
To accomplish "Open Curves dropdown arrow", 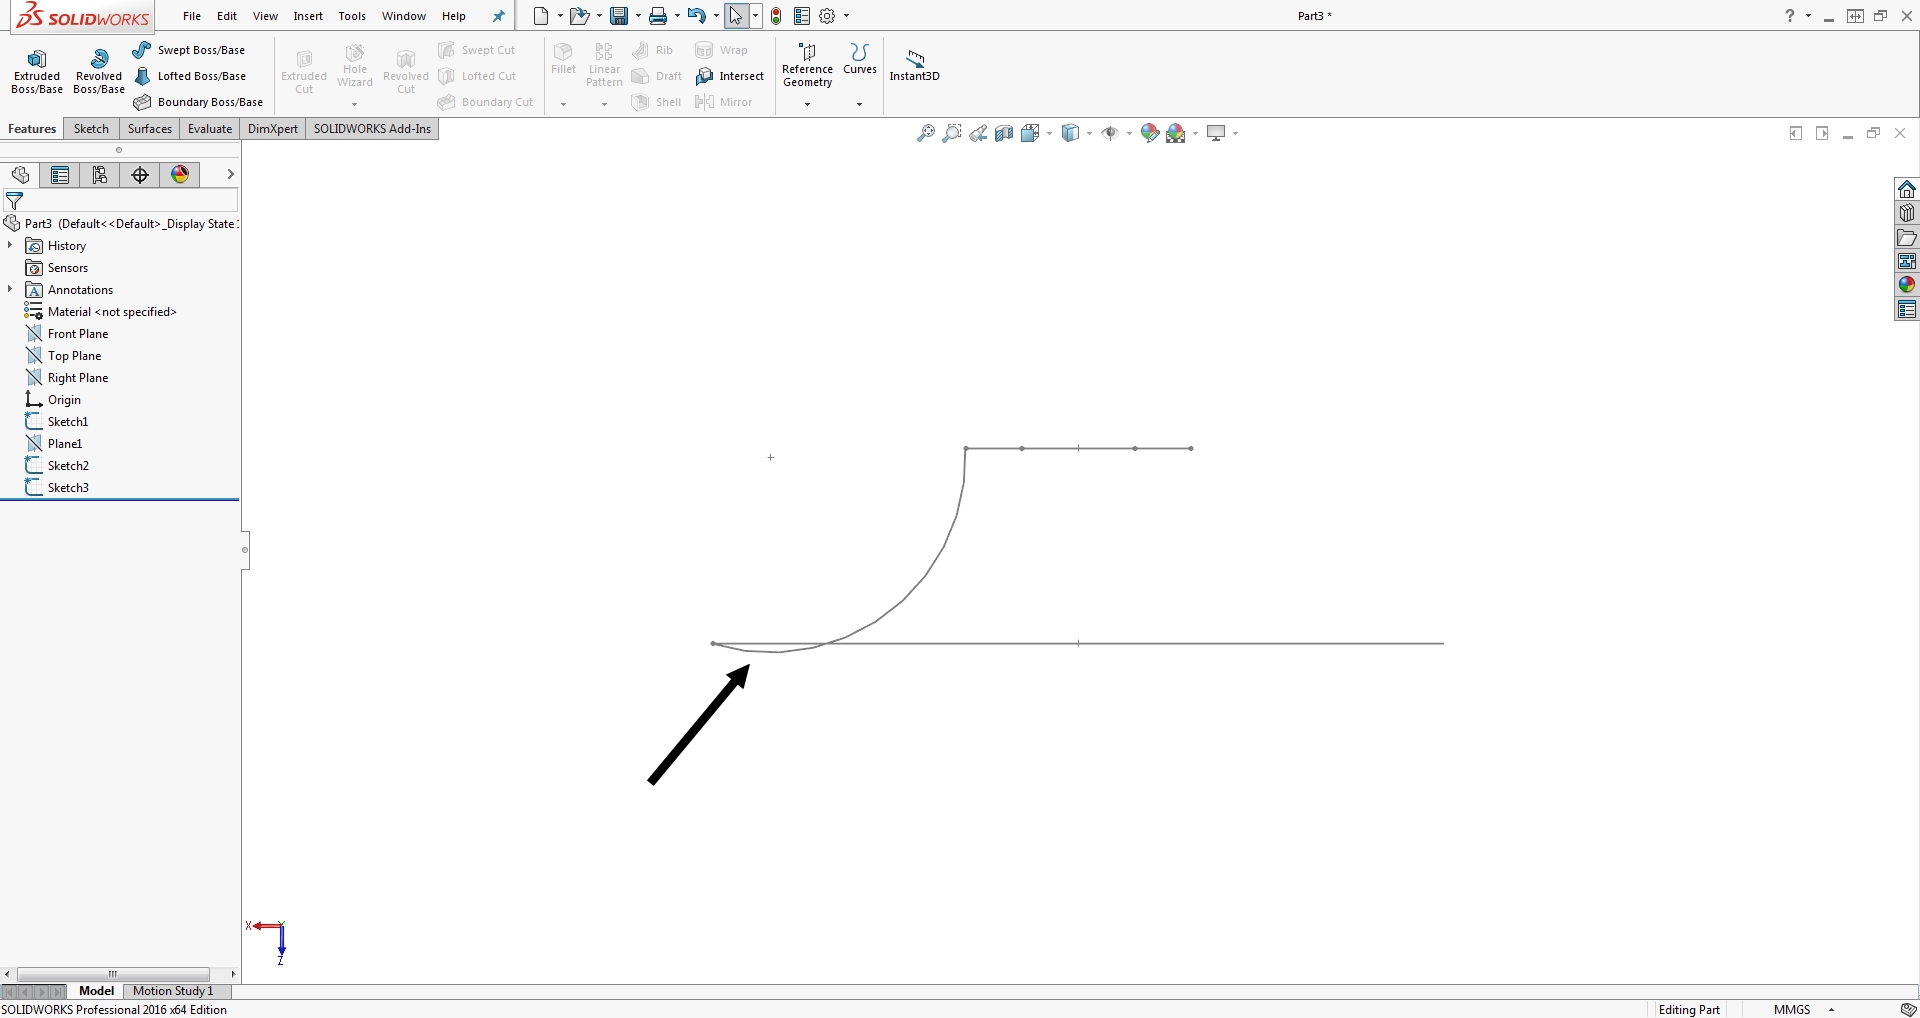I will pyautogui.click(x=859, y=104).
